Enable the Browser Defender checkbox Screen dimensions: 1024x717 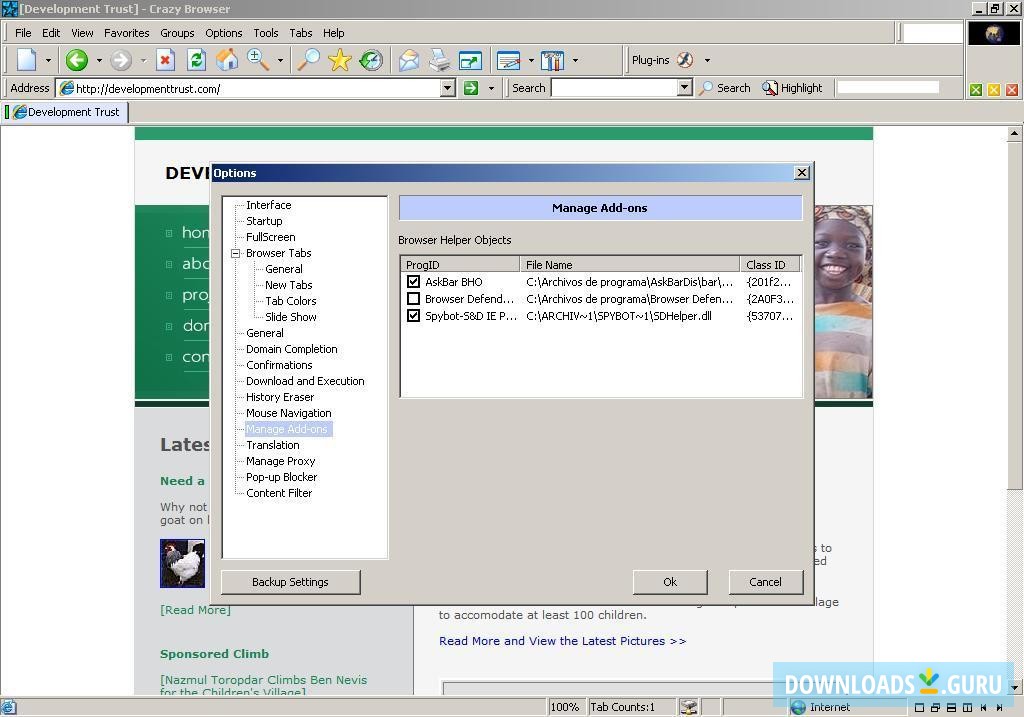(413, 298)
